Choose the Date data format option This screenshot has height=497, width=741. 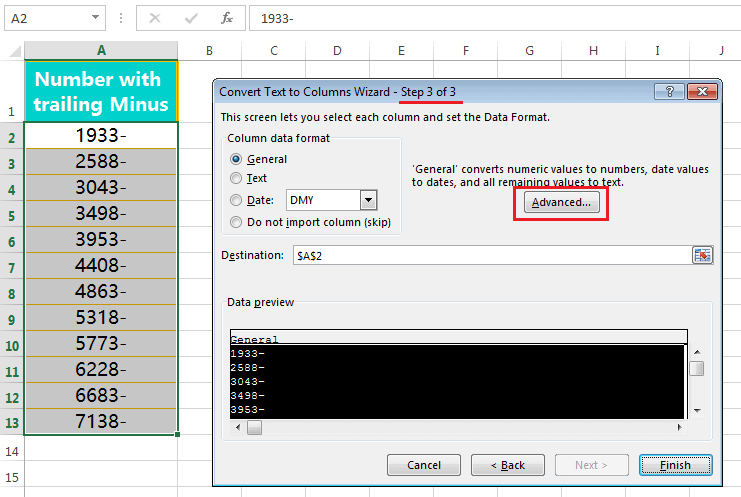(x=236, y=200)
